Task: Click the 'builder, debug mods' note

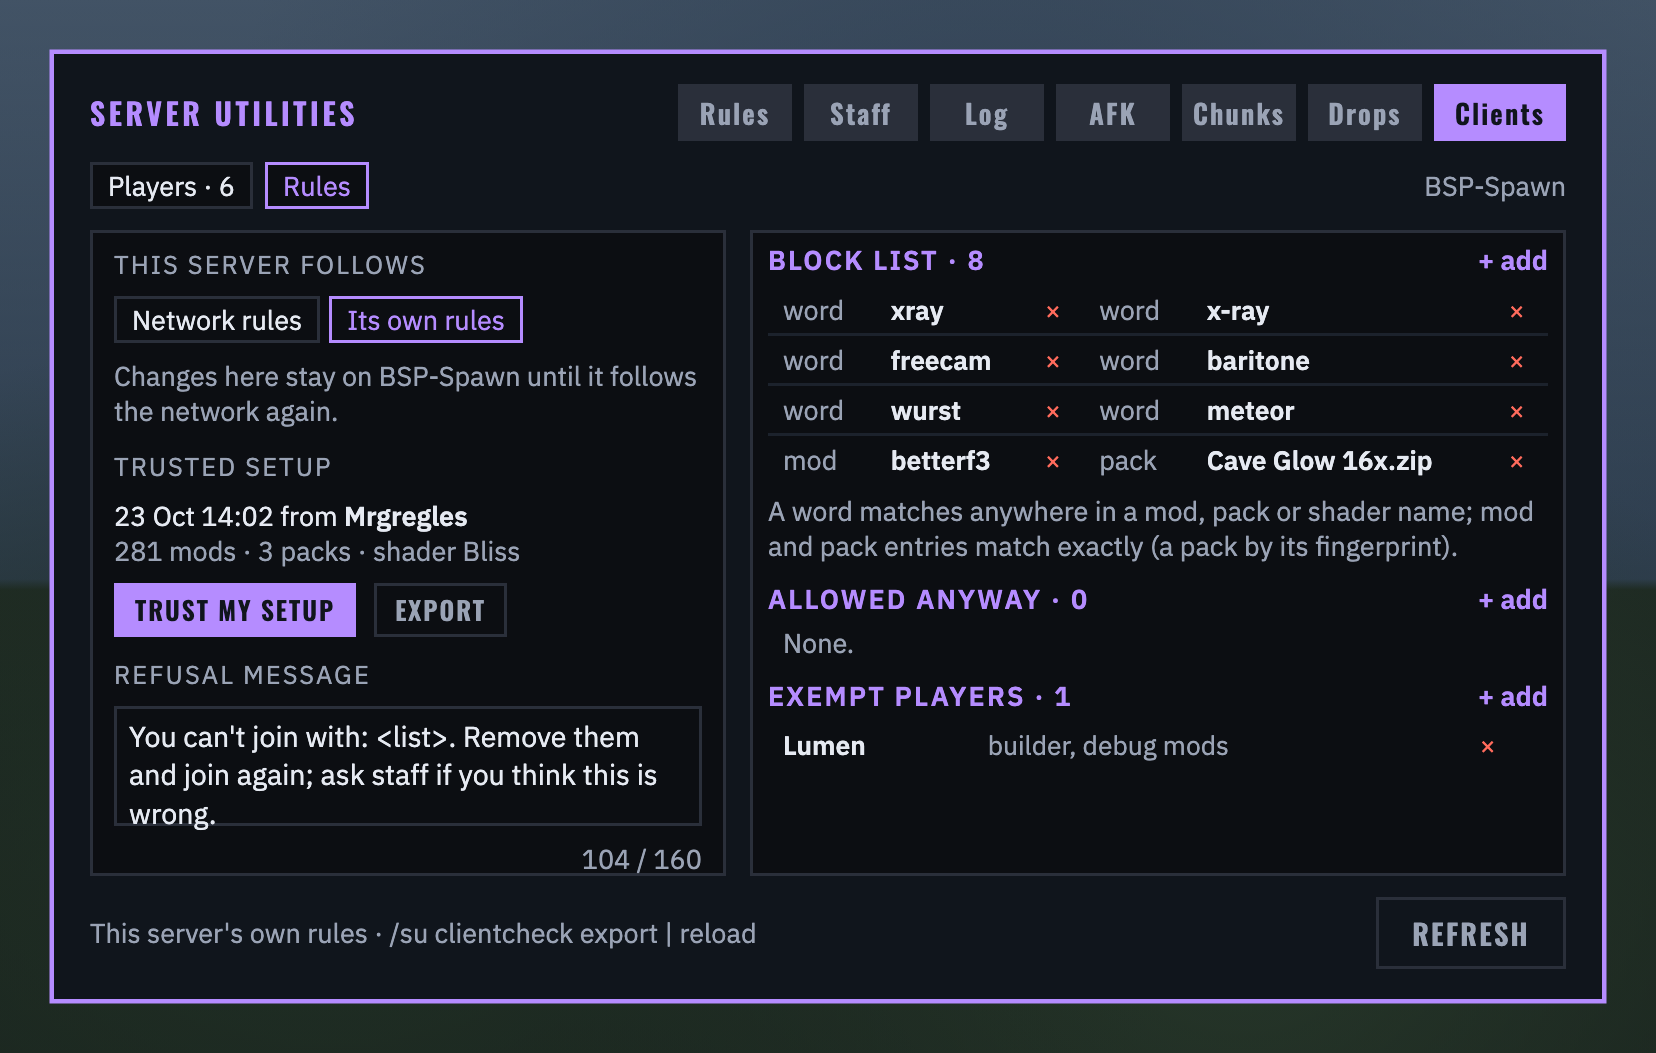Action: 1108,747
